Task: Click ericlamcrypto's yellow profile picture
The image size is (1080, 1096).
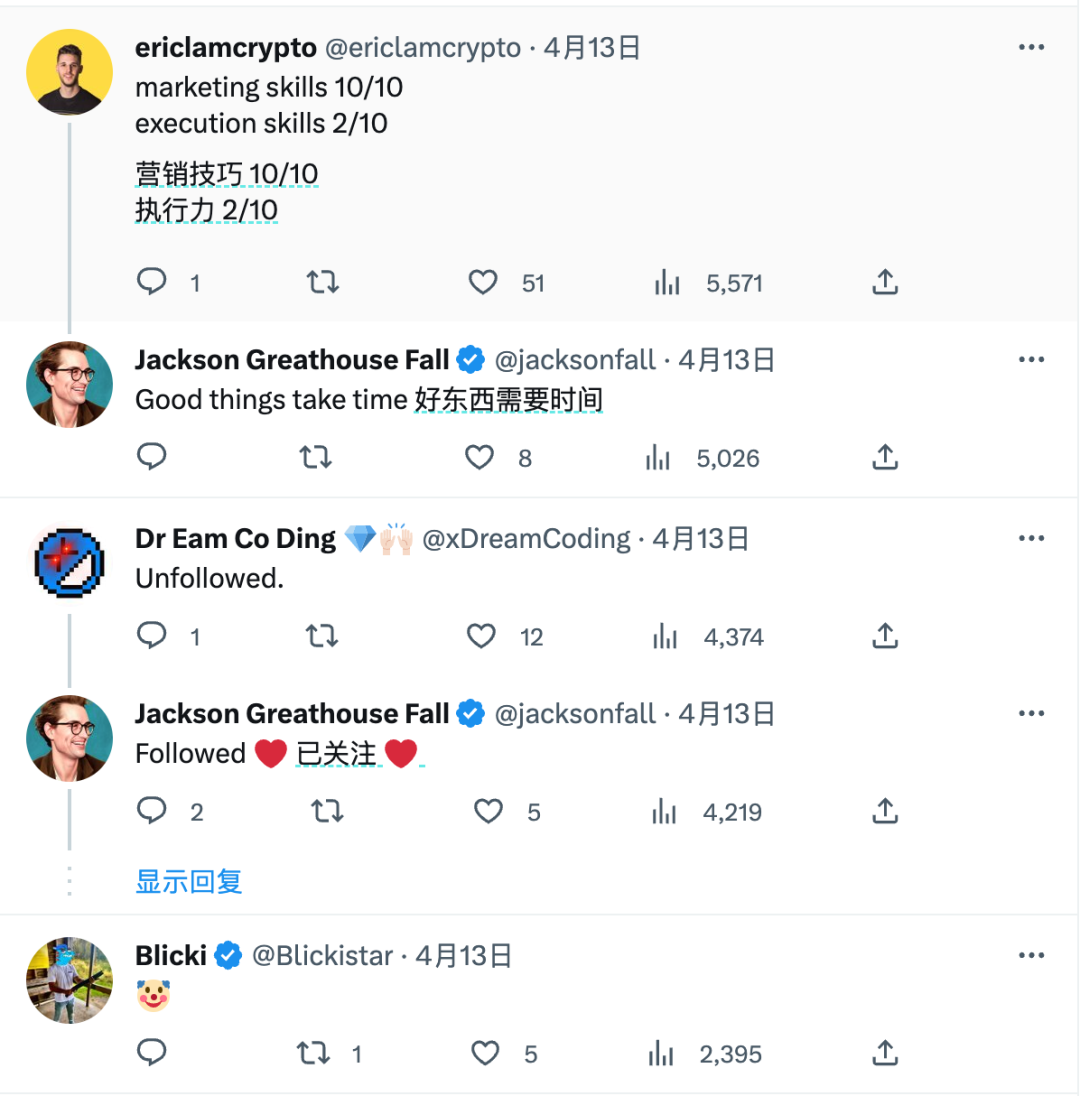Action: (x=69, y=71)
